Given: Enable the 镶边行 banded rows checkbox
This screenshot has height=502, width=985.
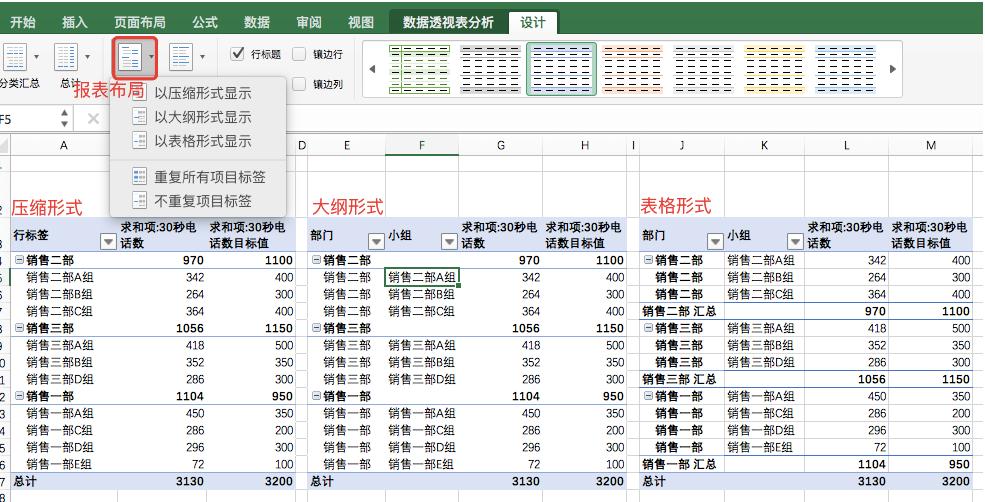Looking at the screenshot, I should [299, 55].
